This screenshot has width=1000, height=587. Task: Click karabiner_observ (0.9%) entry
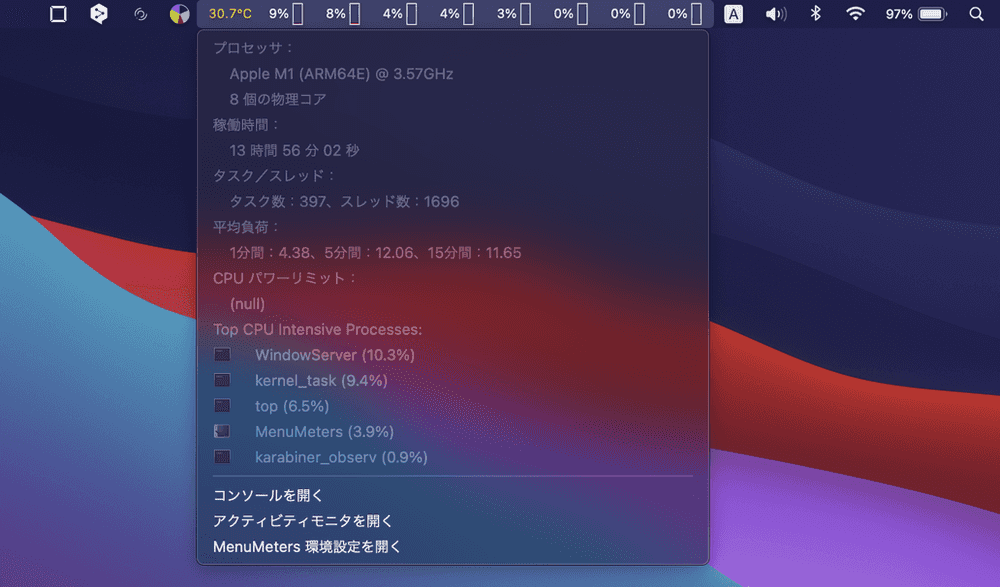(x=341, y=457)
